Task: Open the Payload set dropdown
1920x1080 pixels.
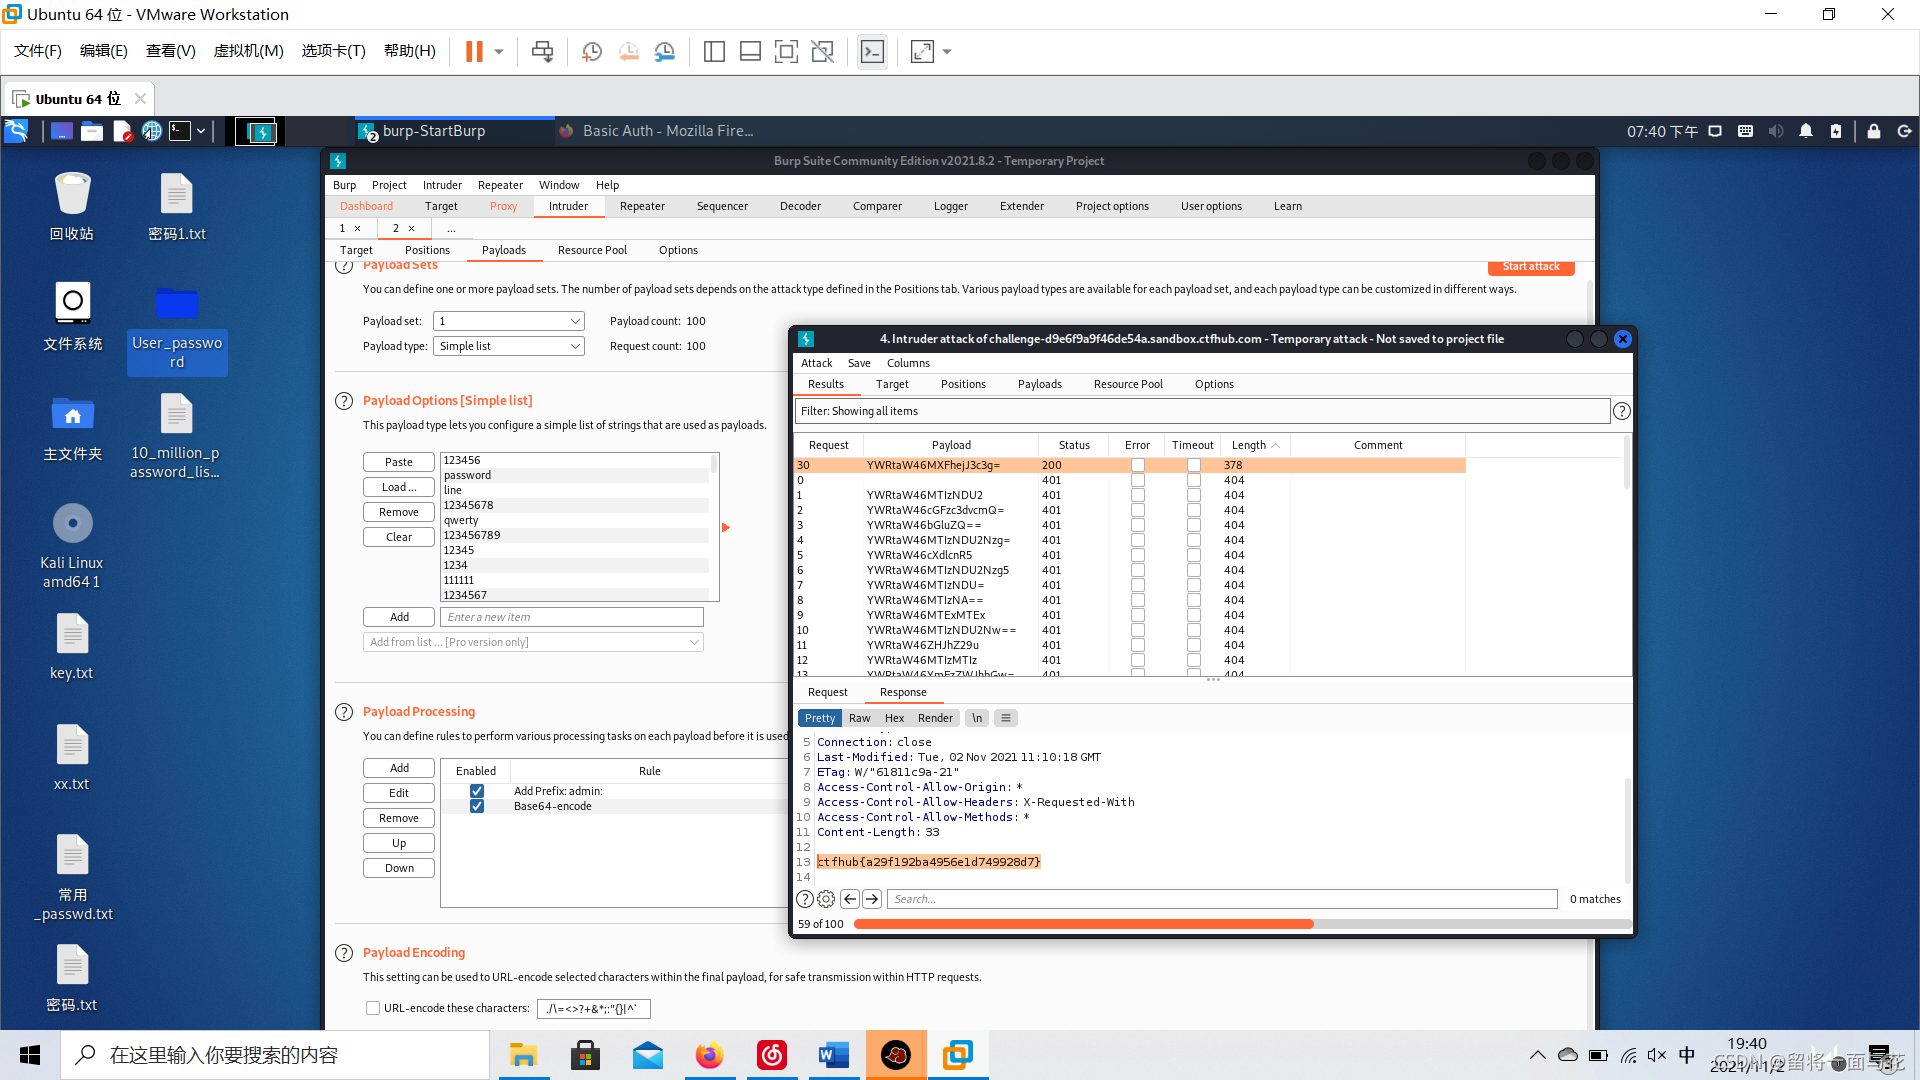Action: [x=509, y=321]
